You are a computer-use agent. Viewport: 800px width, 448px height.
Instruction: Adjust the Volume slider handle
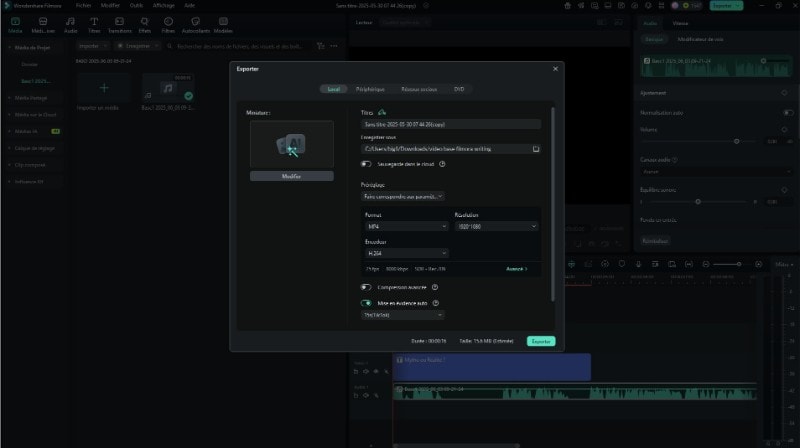(736, 141)
